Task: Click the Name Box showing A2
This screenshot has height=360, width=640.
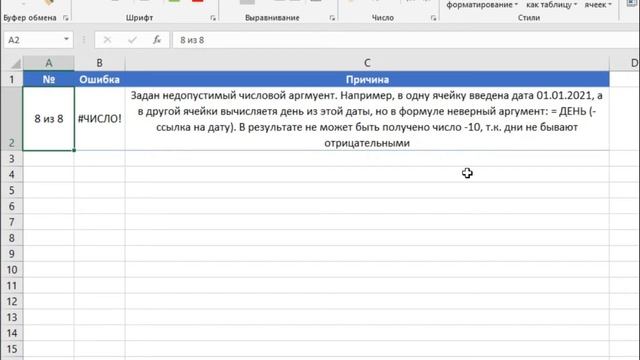Action: point(33,40)
